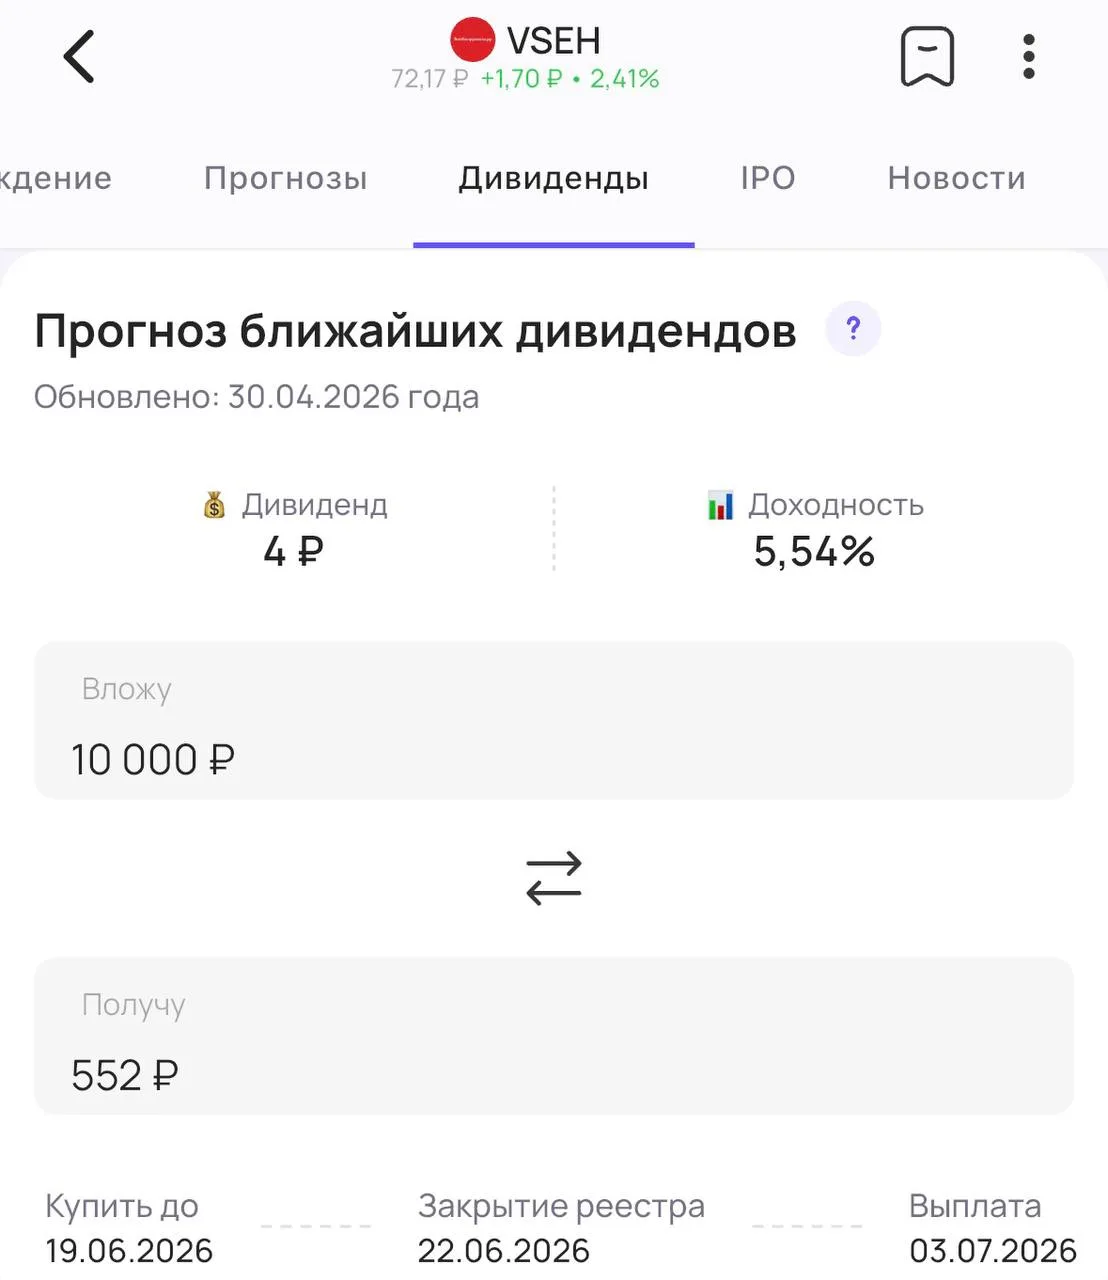The image size is (1108, 1280).
Task: Tap the VSEH ticker title
Action: 553,41
